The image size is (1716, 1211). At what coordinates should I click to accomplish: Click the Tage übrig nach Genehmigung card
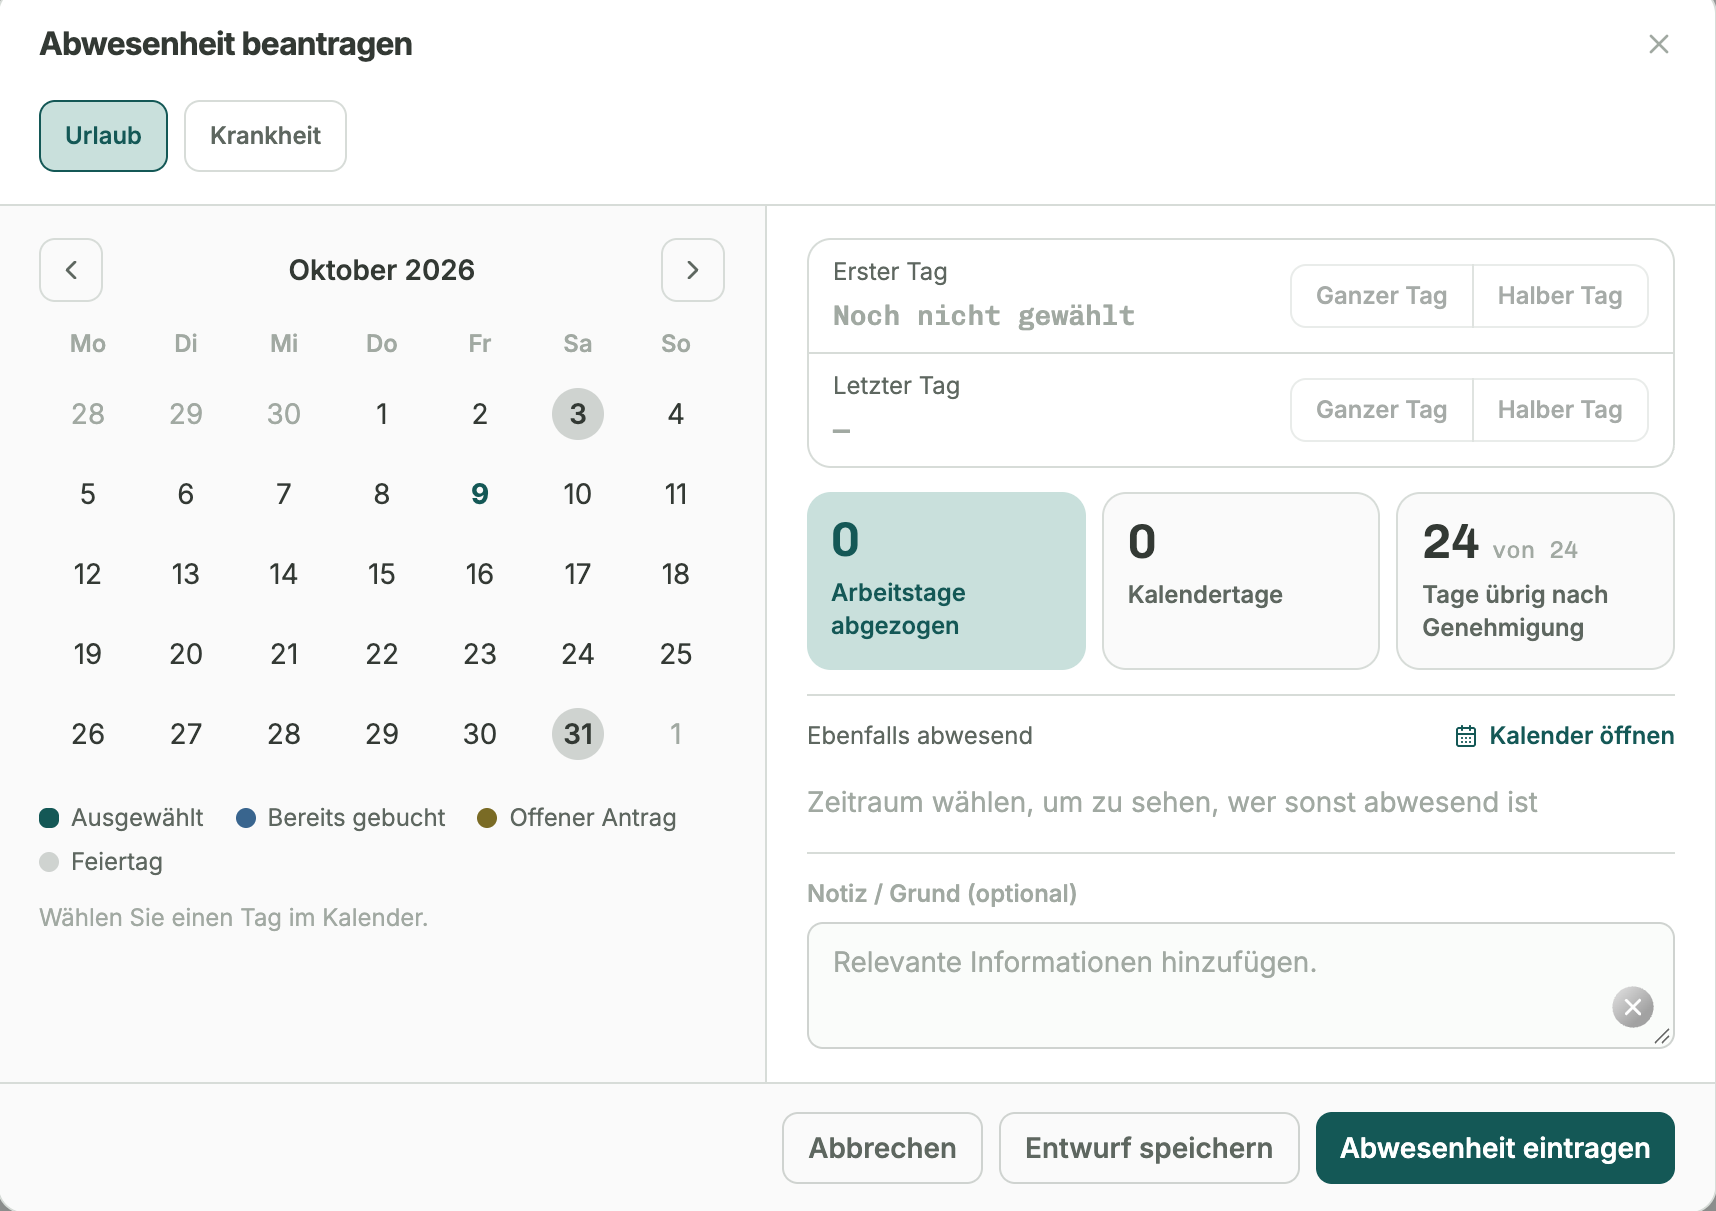(1535, 581)
